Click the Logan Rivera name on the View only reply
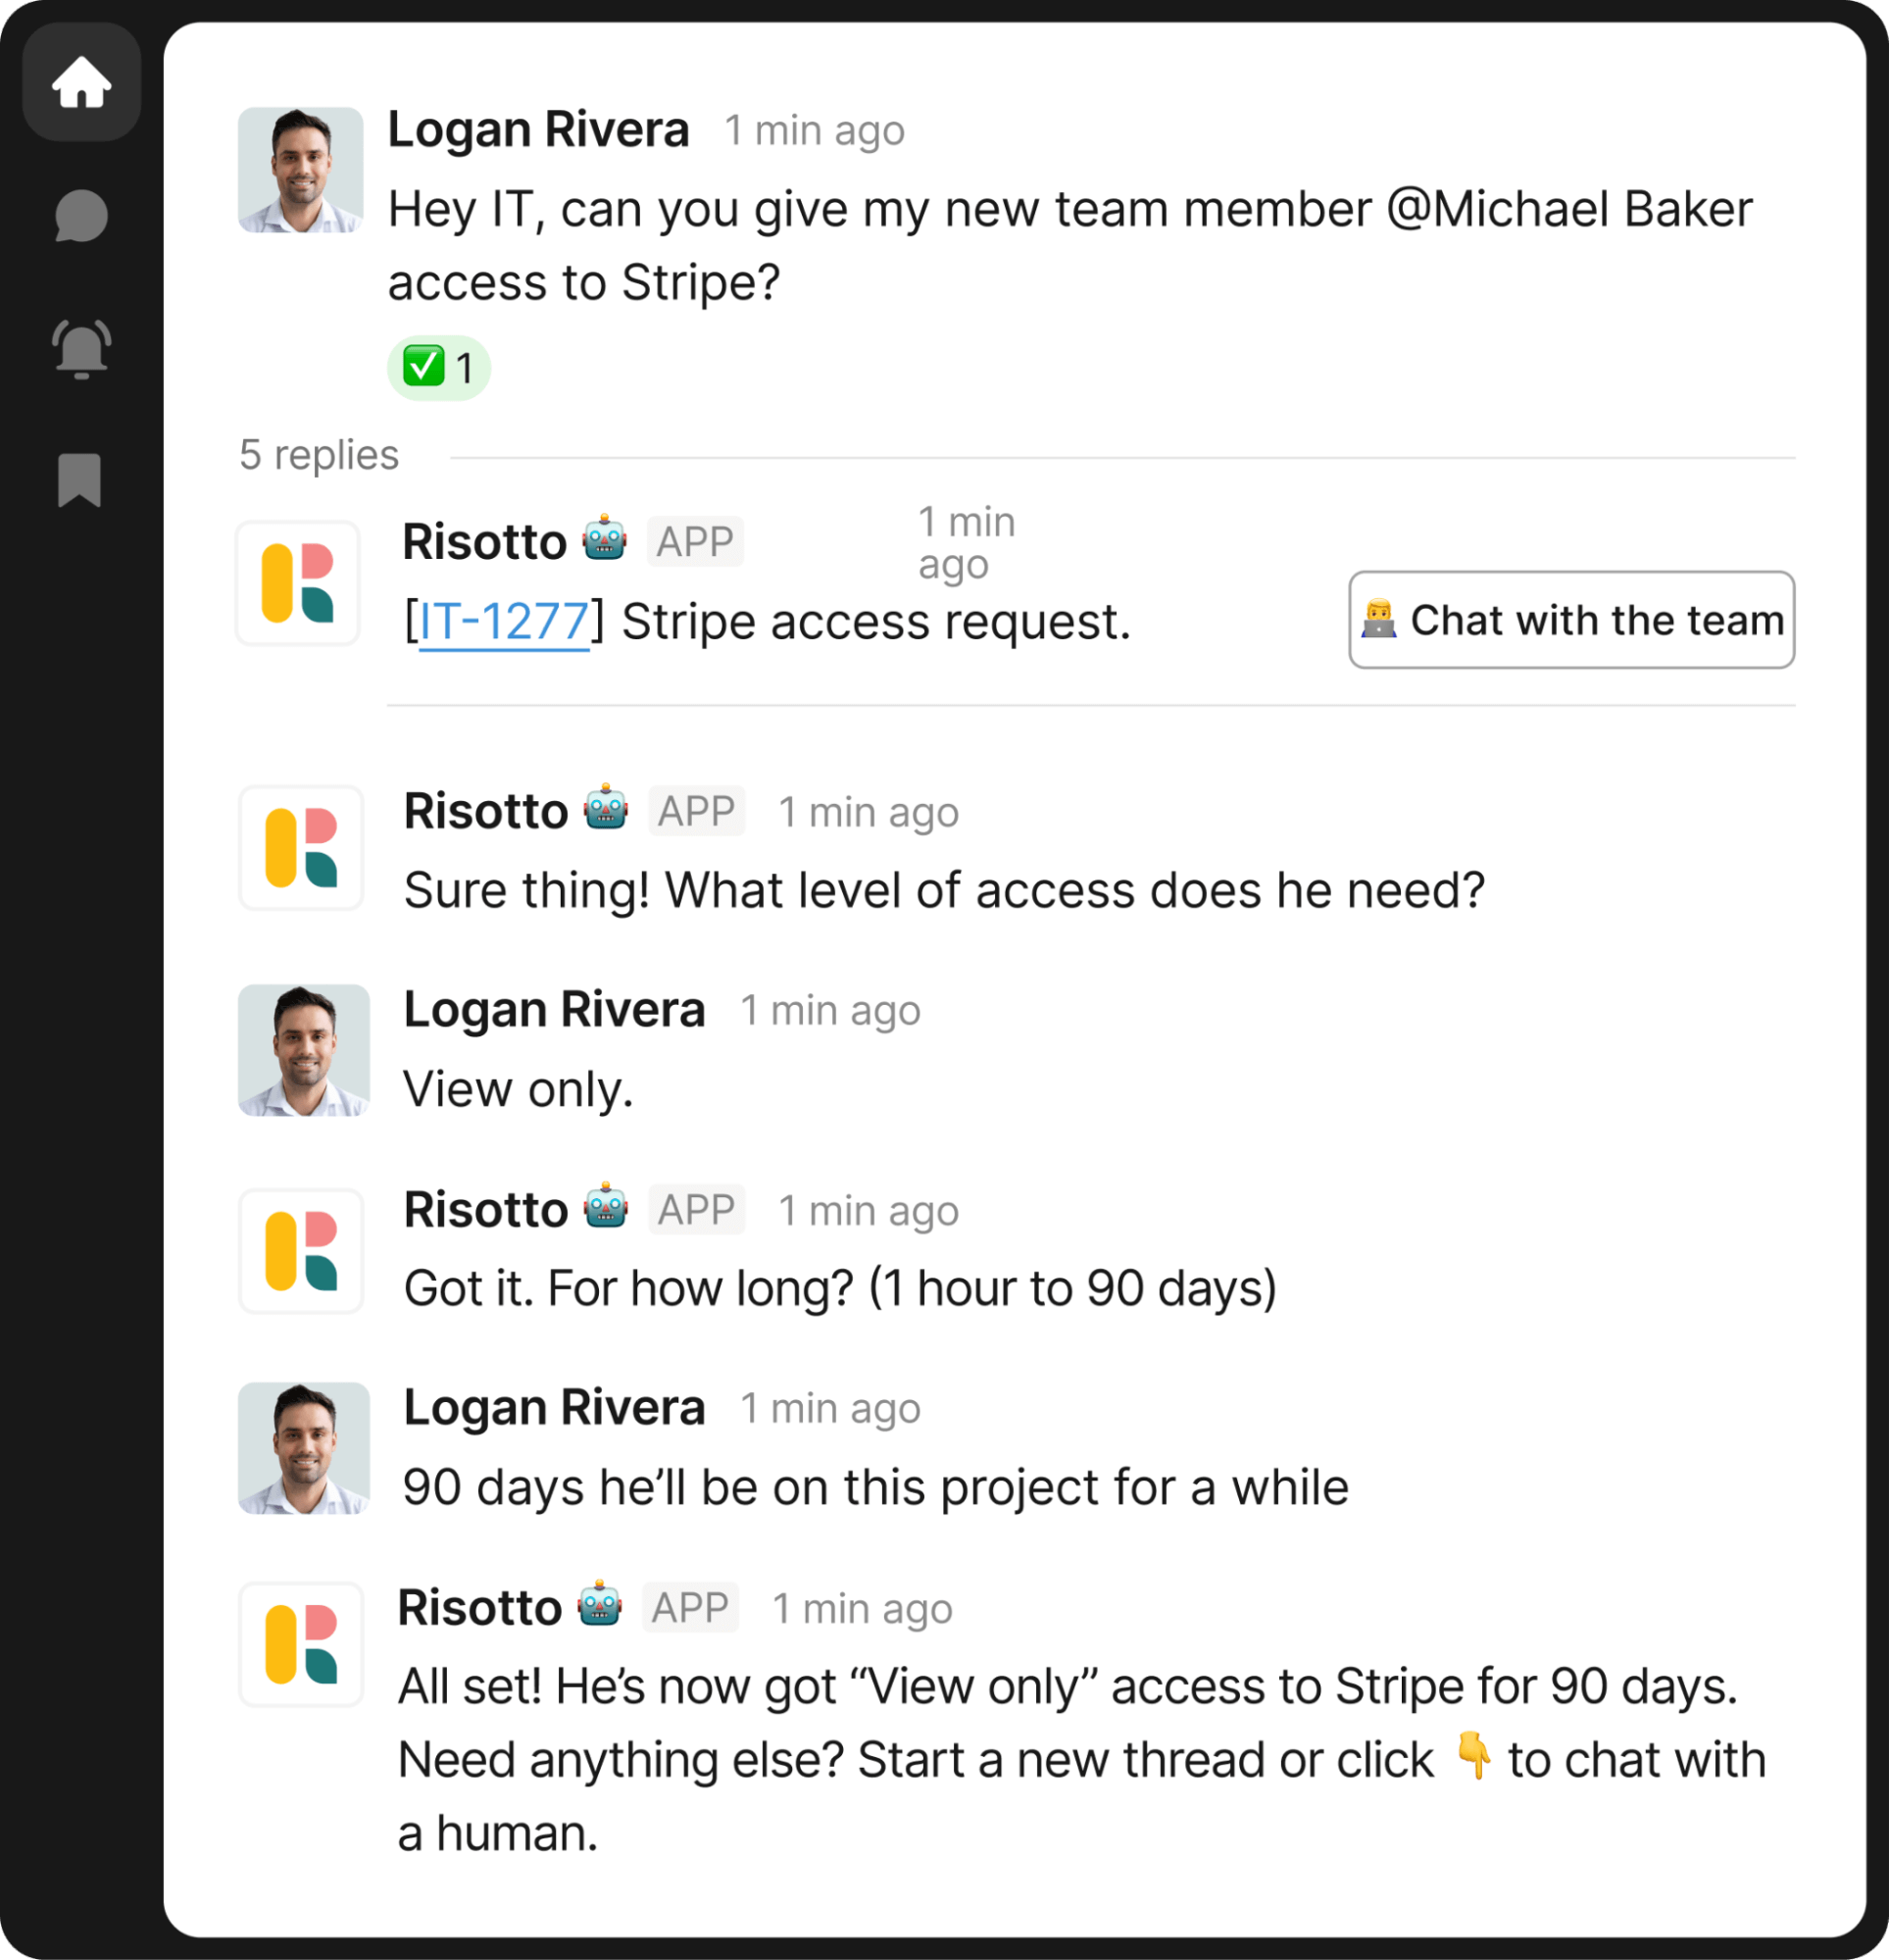The width and height of the screenshot is (1889, 1960). pyautogui.click(x=554, y=1010)
